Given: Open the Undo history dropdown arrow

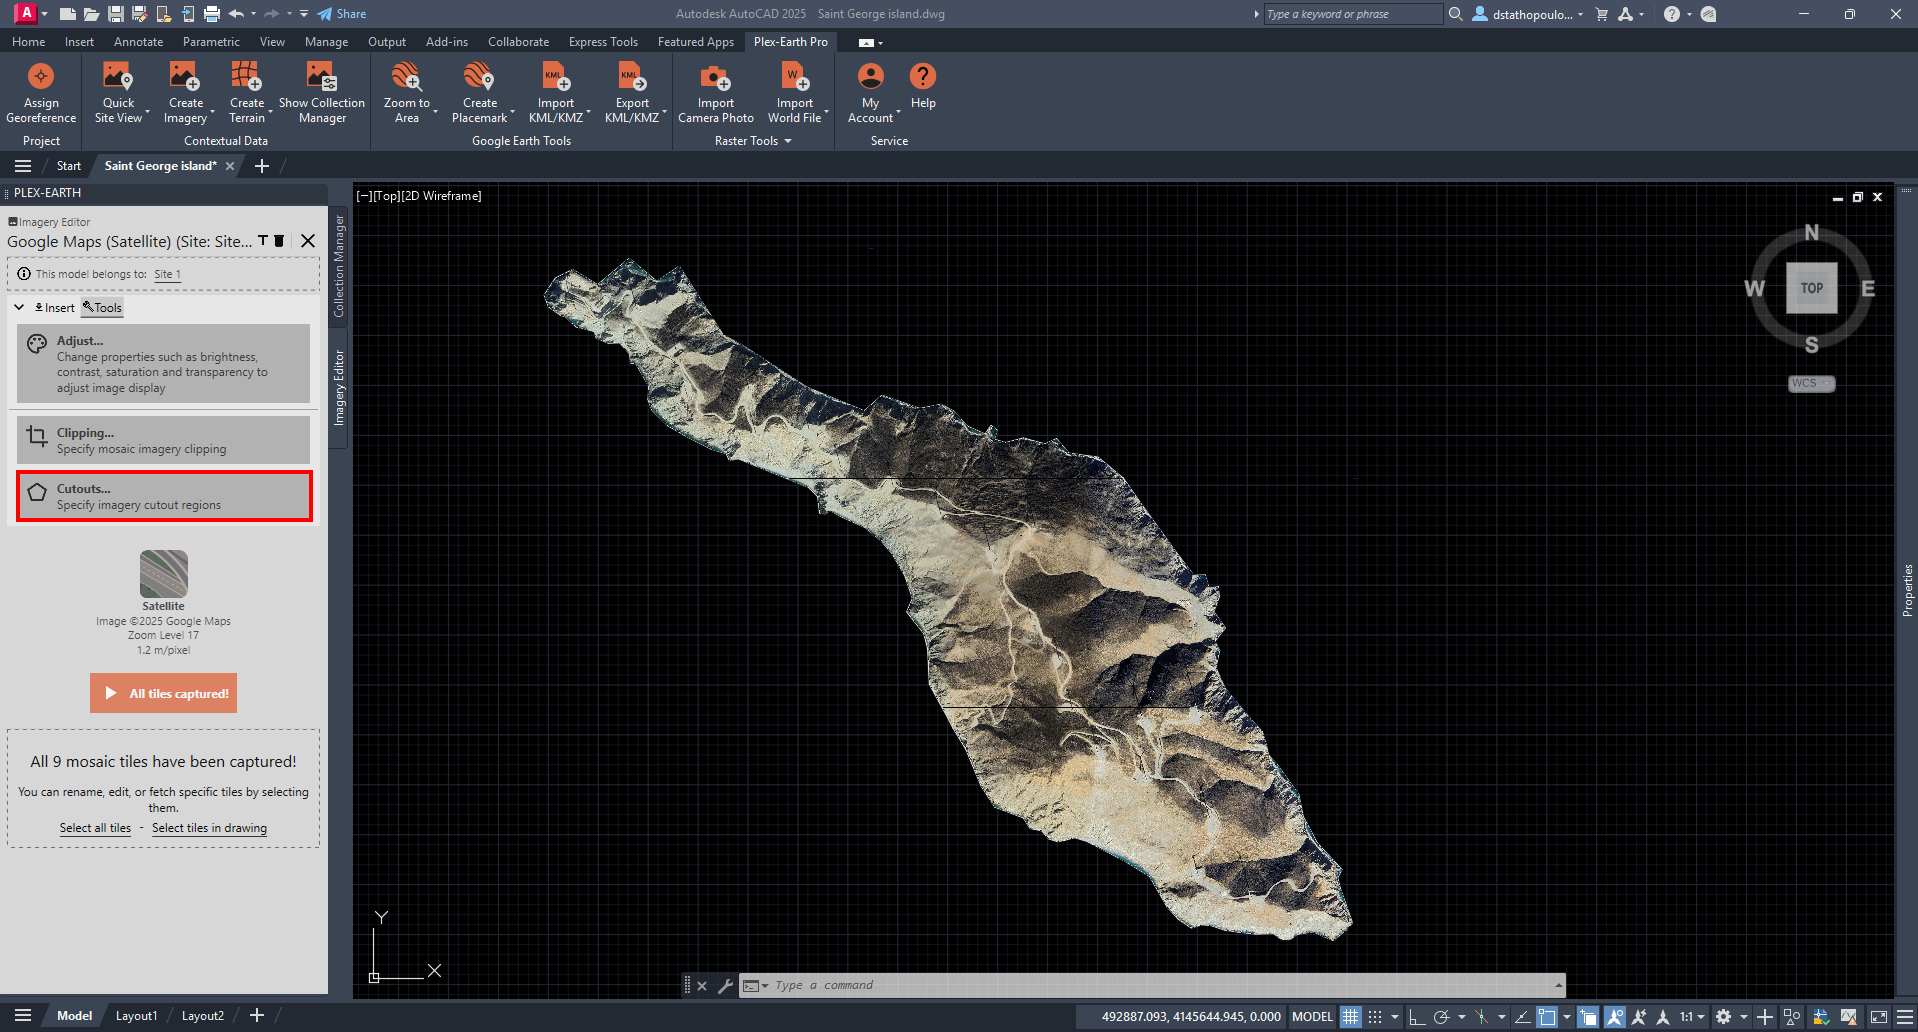Looking at the screenshot, I should 253,14.
